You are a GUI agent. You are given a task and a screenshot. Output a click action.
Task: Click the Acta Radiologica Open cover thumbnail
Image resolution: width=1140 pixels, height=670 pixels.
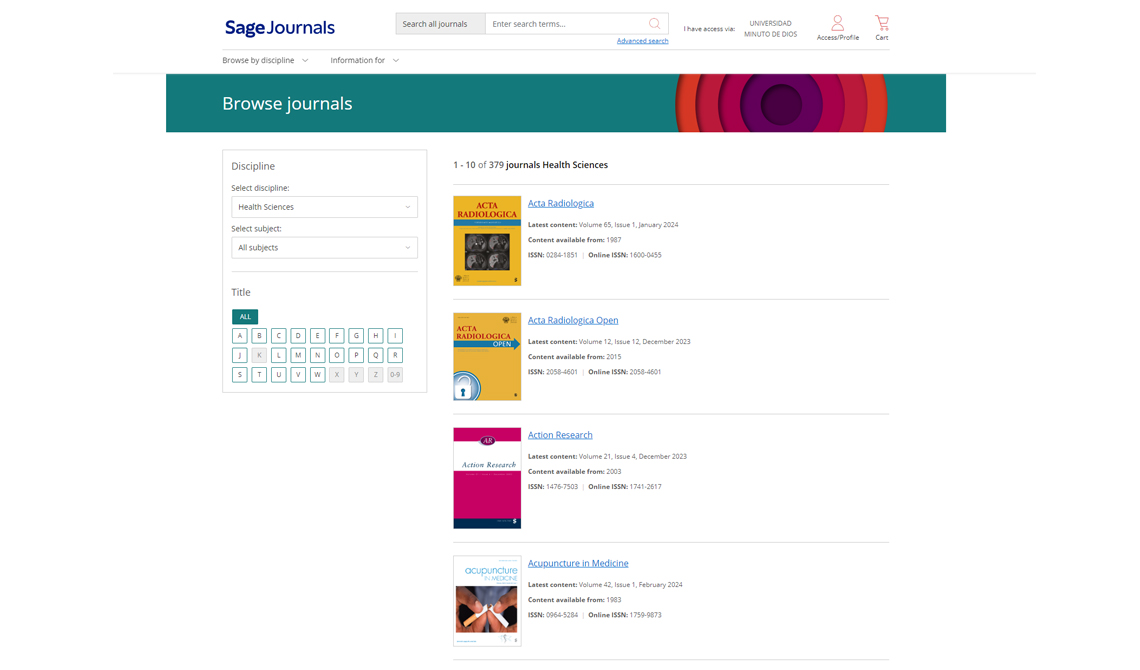click(x=487, y=357)
